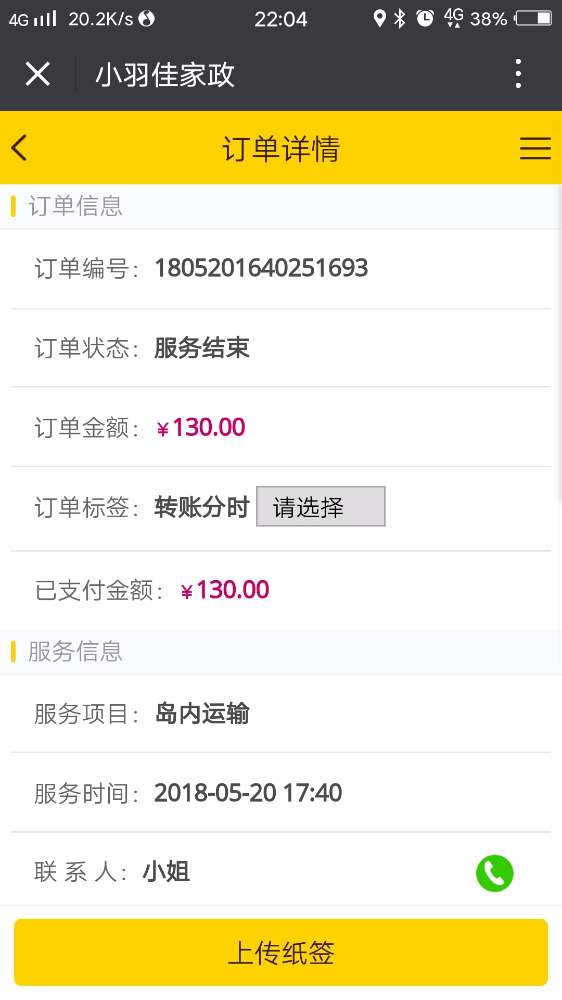Tap the location status icon
This screenshot has width=562, height=1000.
pos(380,18)
